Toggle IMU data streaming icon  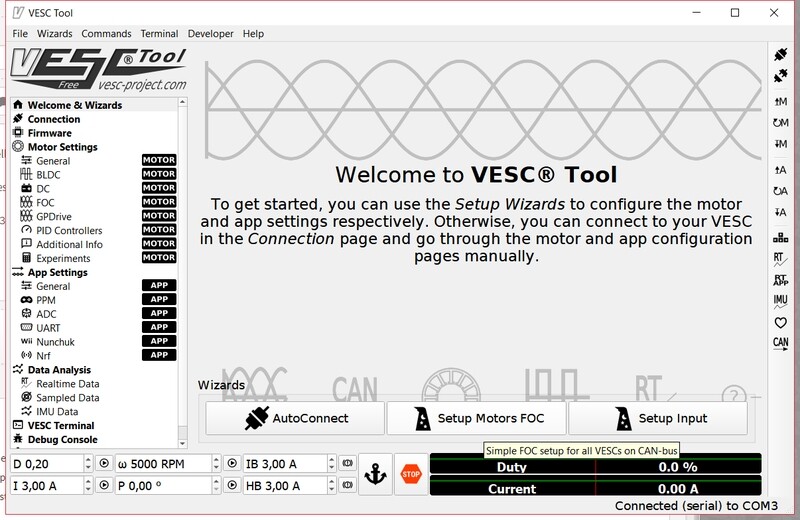pos(780,302)
